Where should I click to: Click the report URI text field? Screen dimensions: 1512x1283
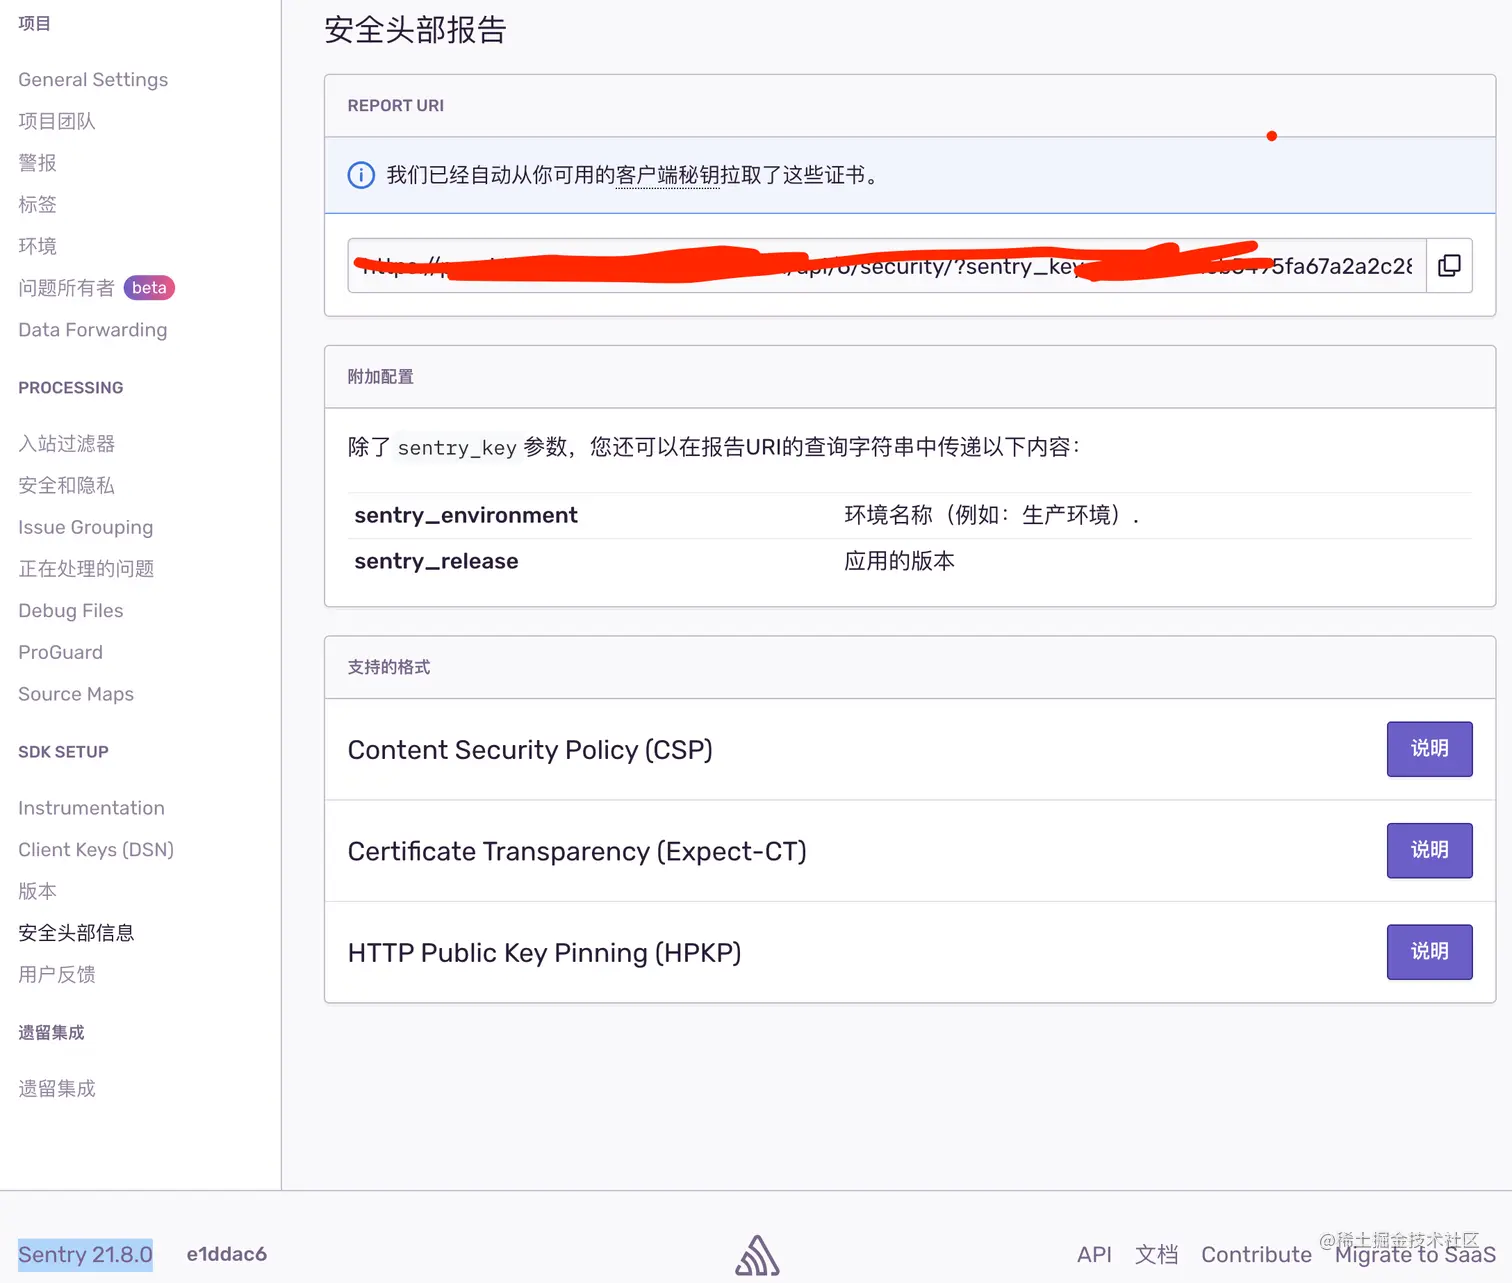(x=887, y=265)
